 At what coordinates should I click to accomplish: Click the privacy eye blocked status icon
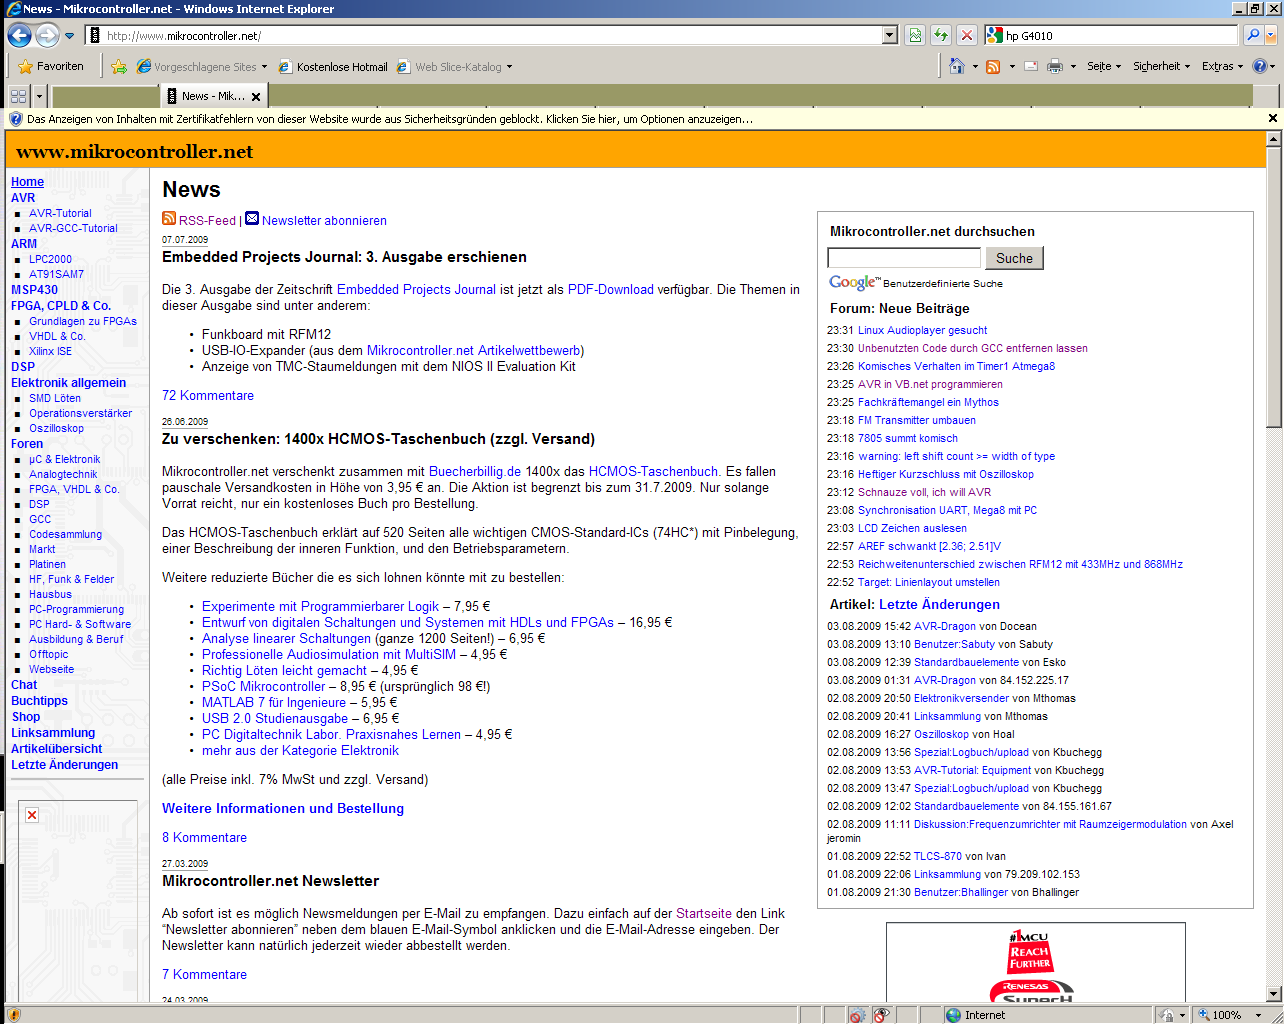click(x=881, y=1015)
